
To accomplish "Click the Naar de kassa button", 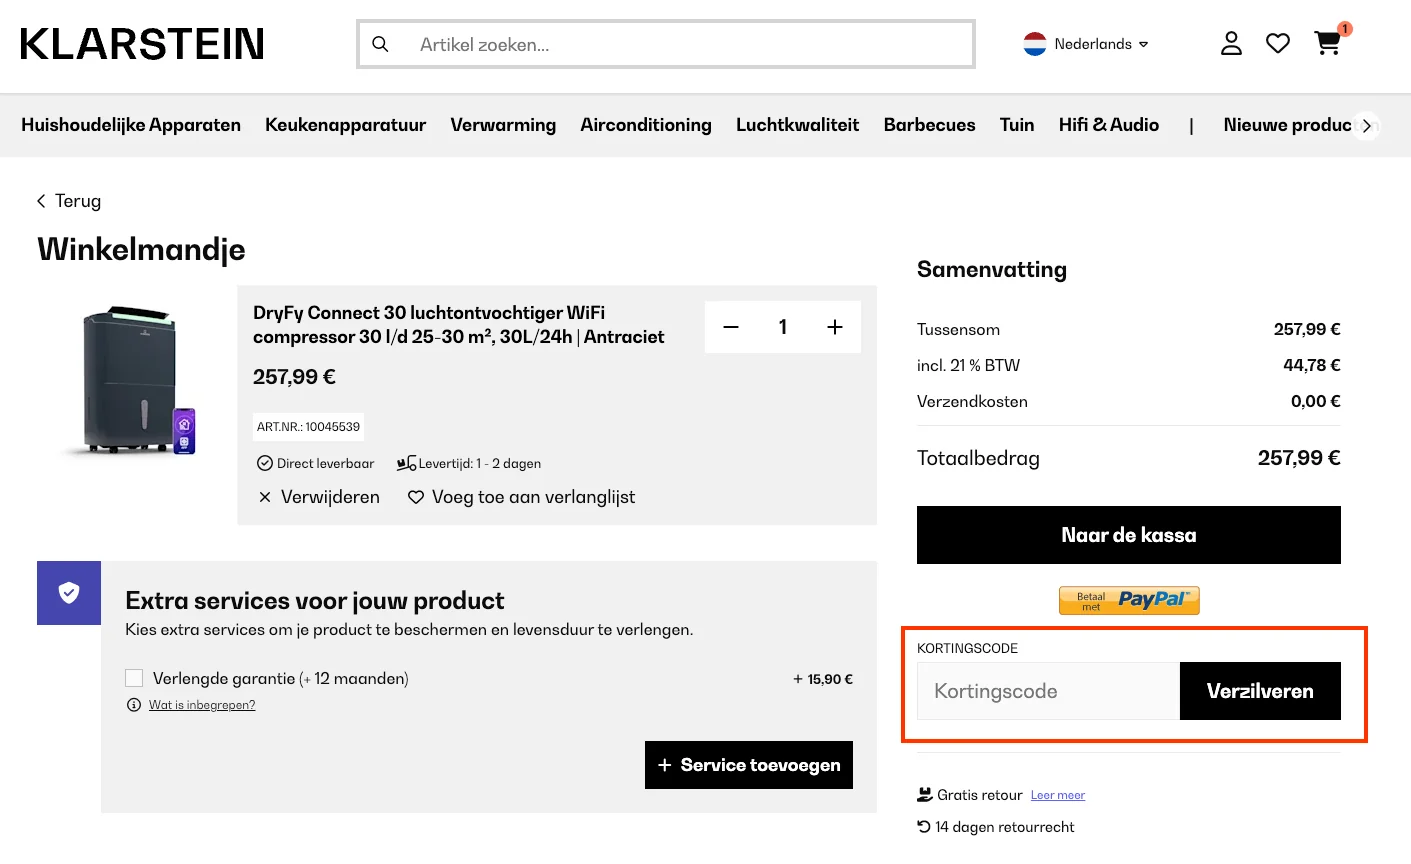I will [x=1128, y=534].
